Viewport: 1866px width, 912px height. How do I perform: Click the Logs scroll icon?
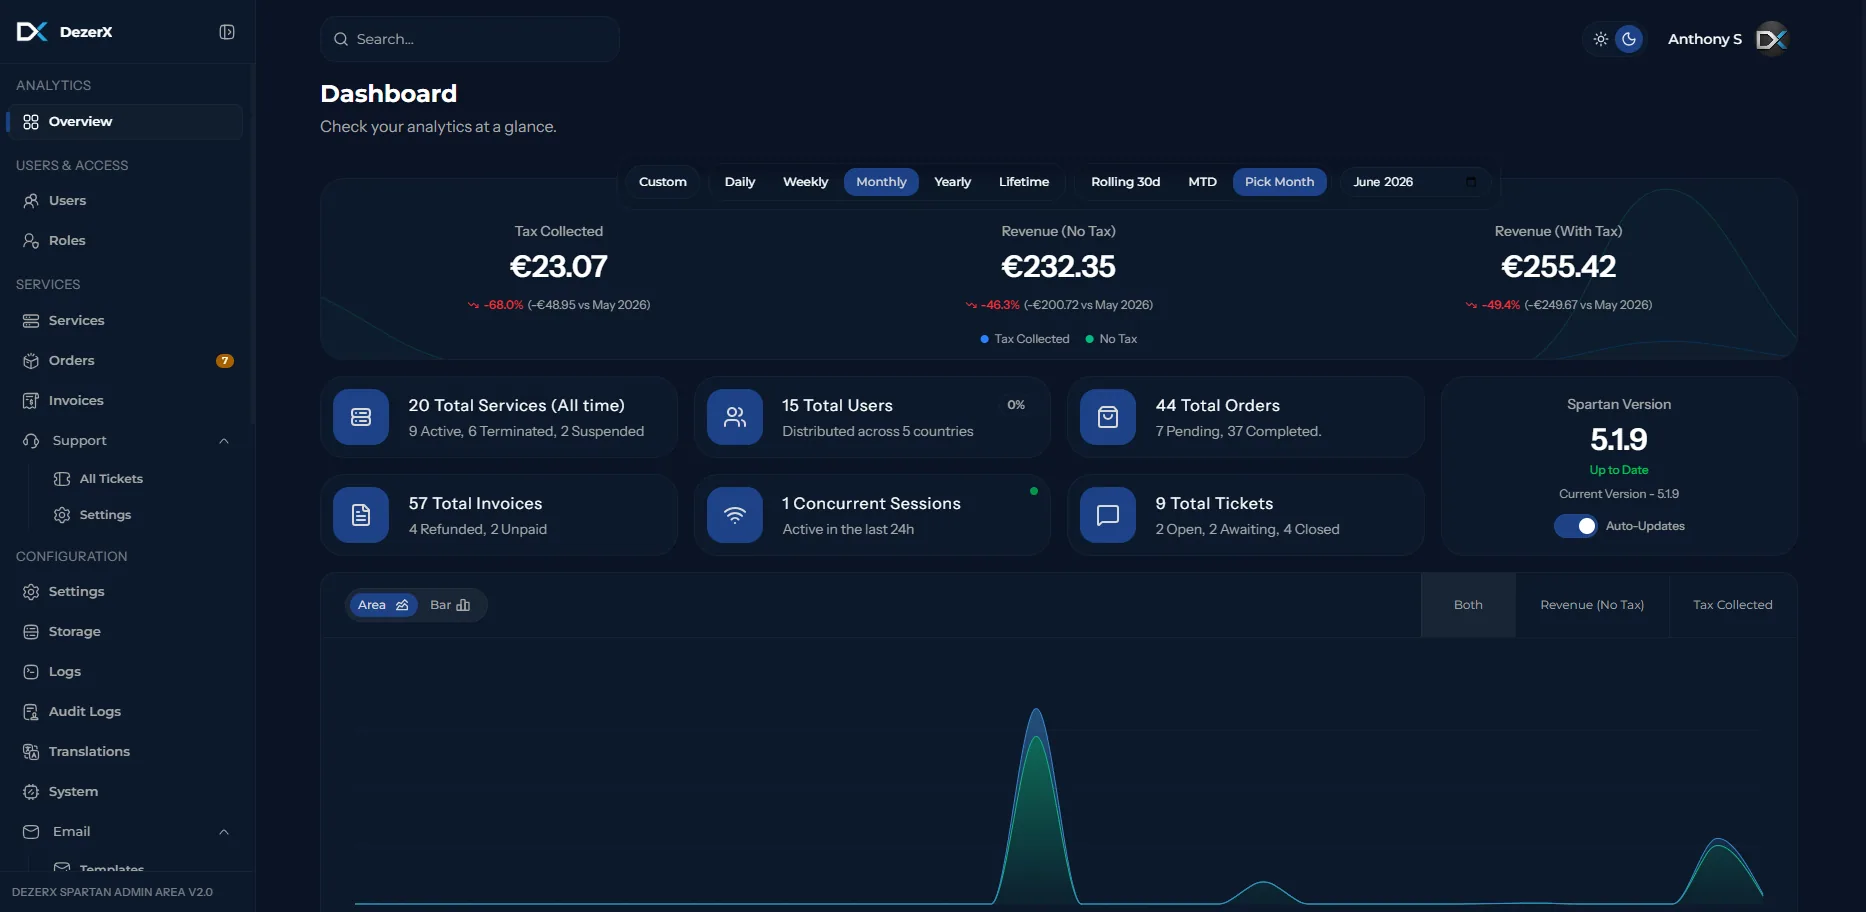tap(31, 672)
